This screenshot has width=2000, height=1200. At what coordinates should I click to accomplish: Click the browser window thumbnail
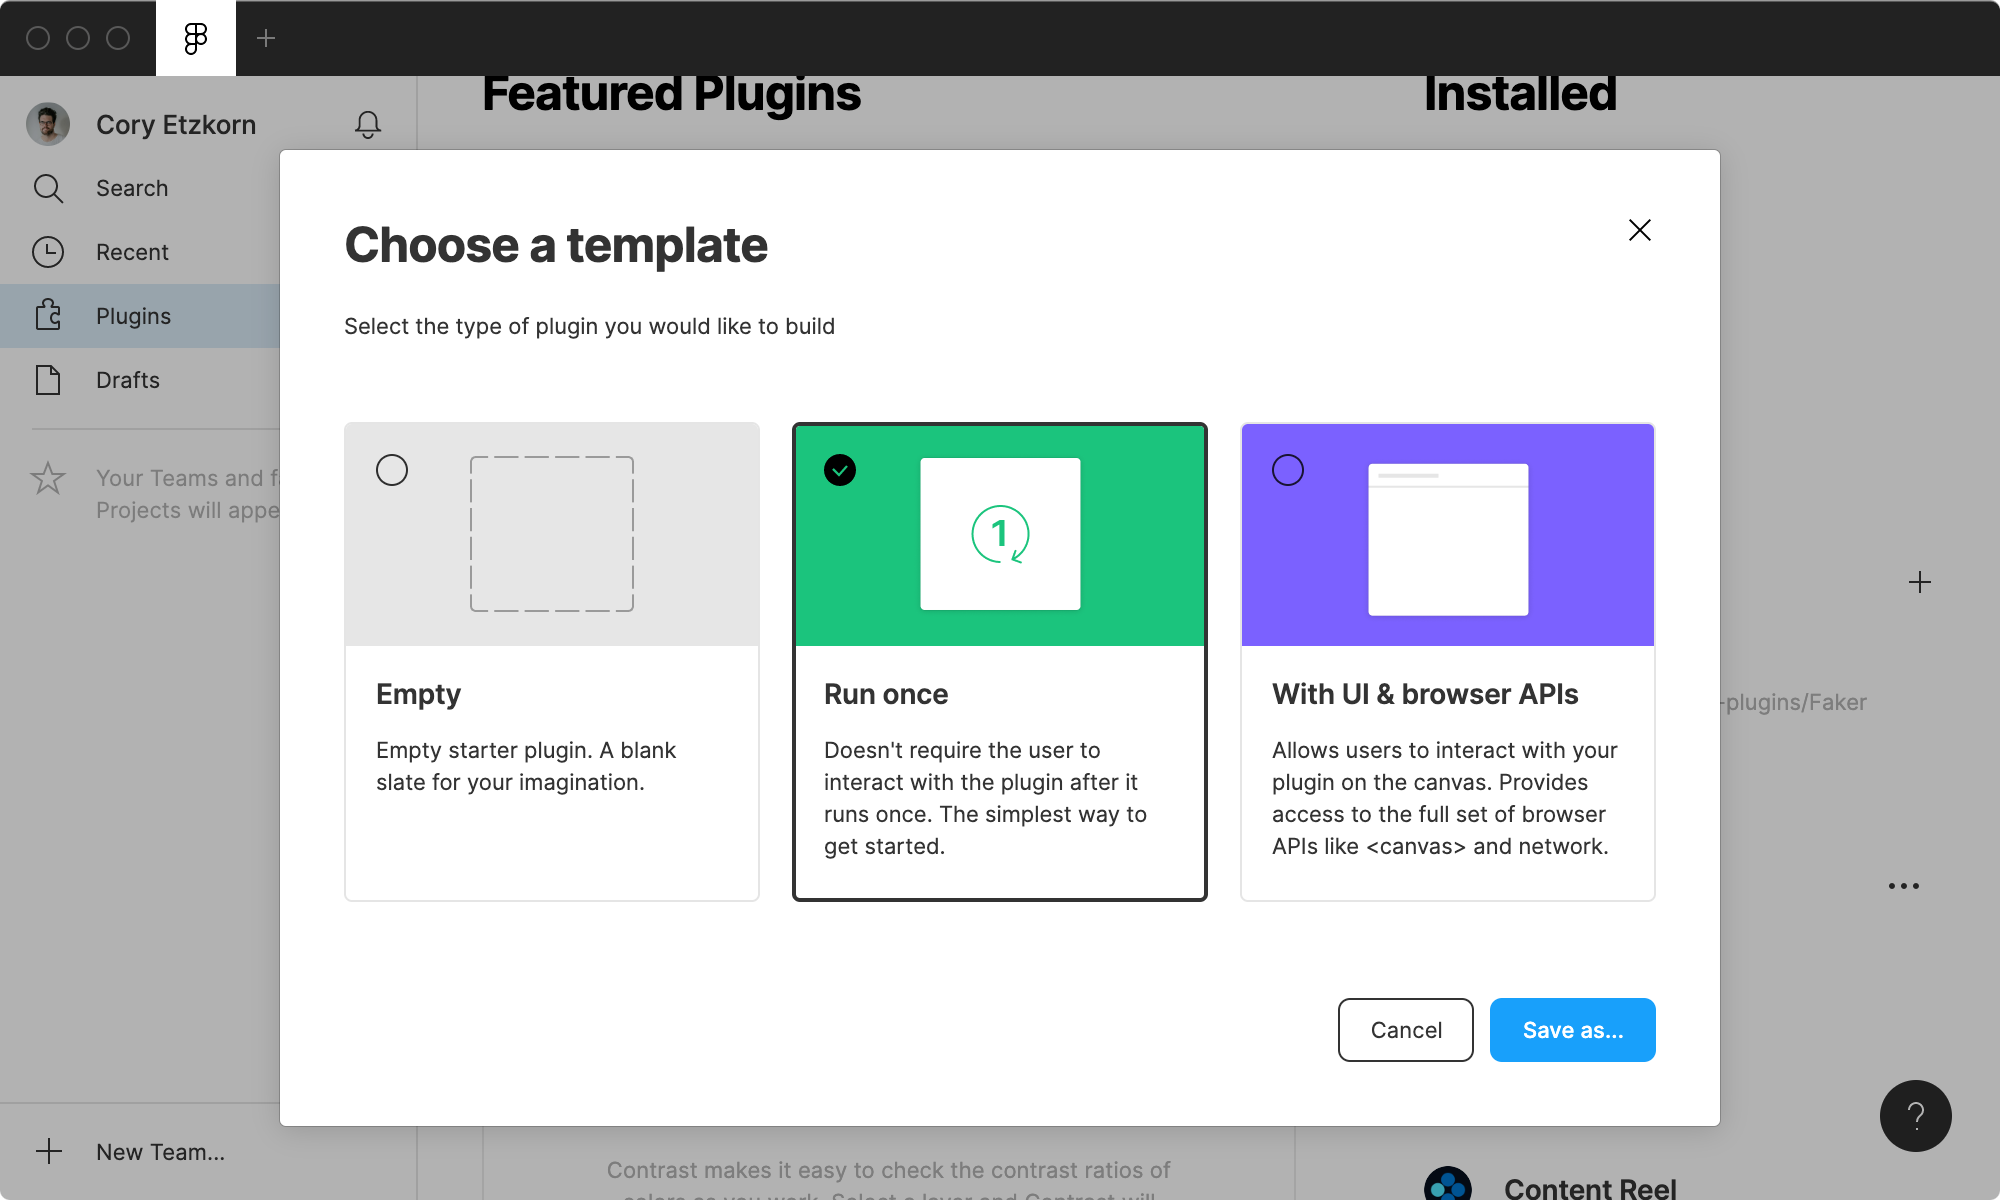1448,539
